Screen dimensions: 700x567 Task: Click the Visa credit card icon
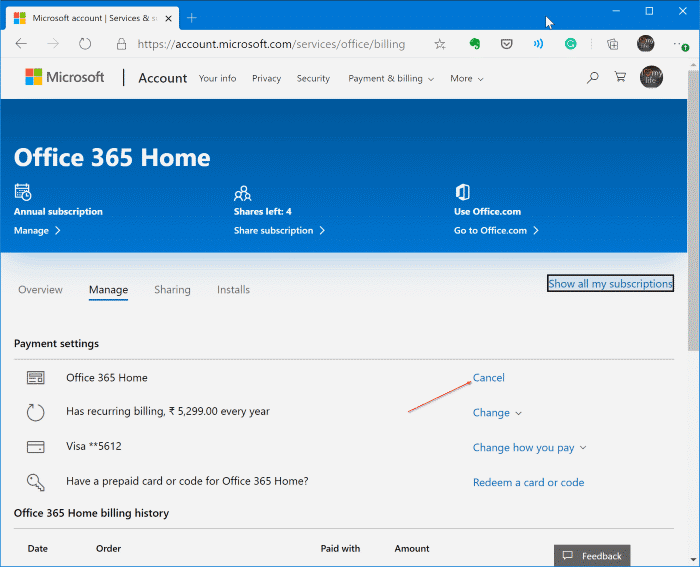point(36,447)
